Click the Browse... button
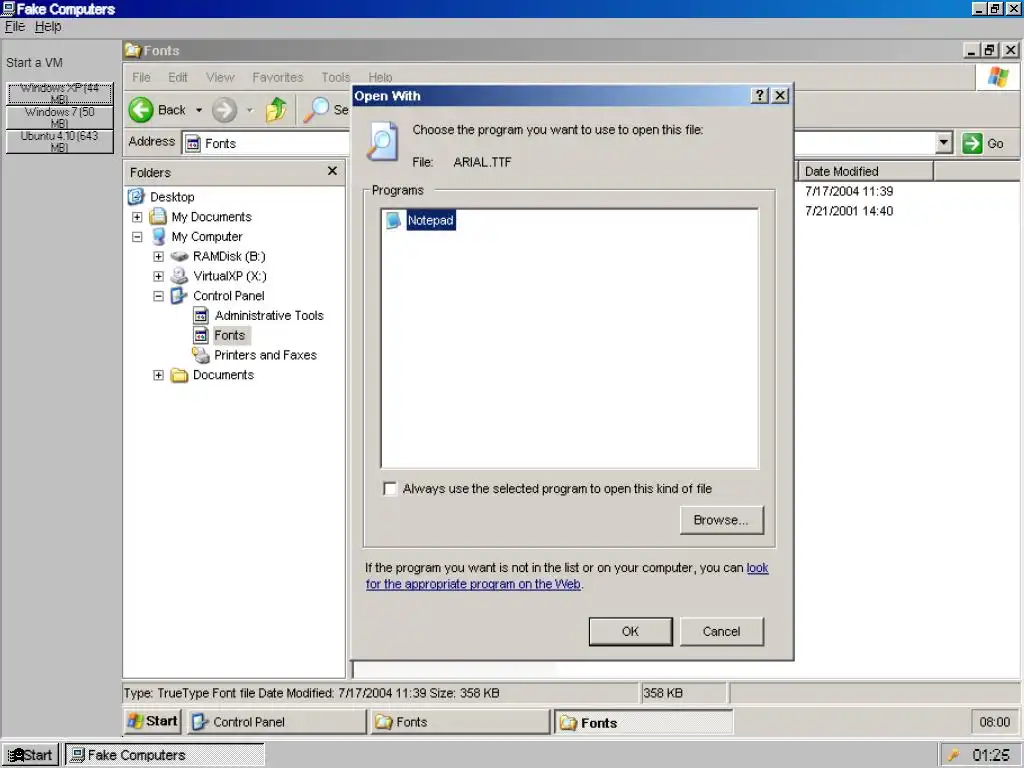 pyautogui.click(x=721, y=520)
